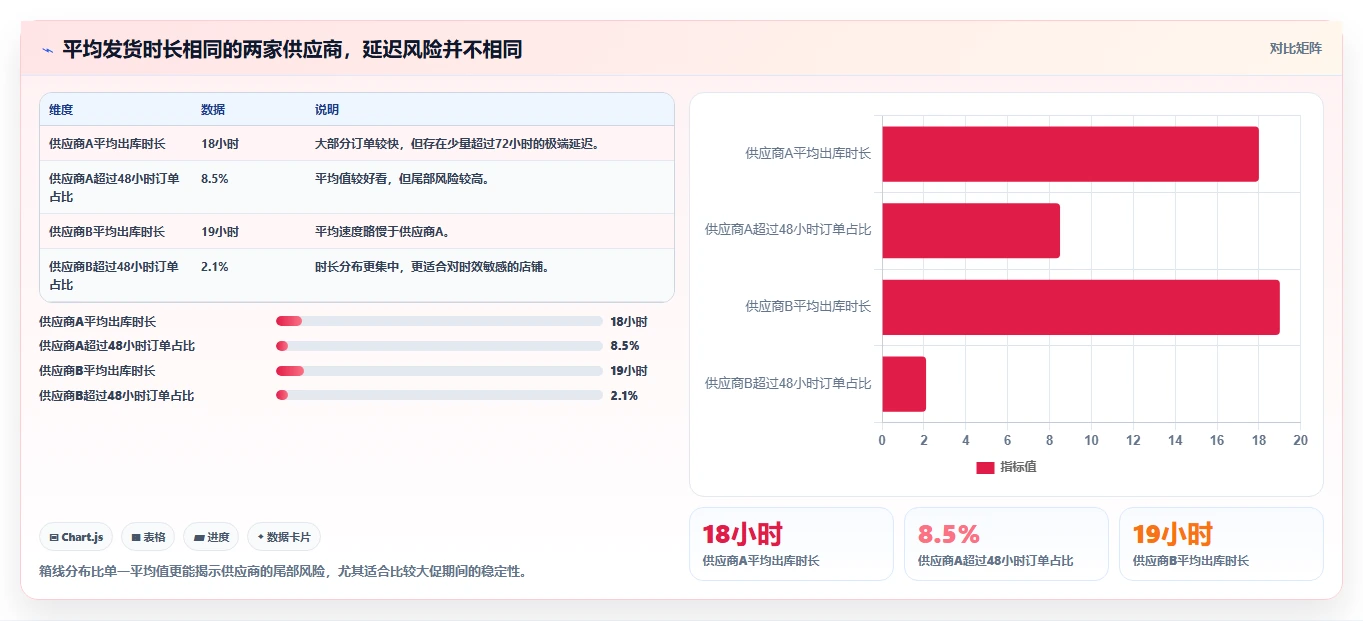1363x621 pixels.
Task: Click the 指标值 legend color swatch
Action: pyautogui.click(x=985, y=467)
